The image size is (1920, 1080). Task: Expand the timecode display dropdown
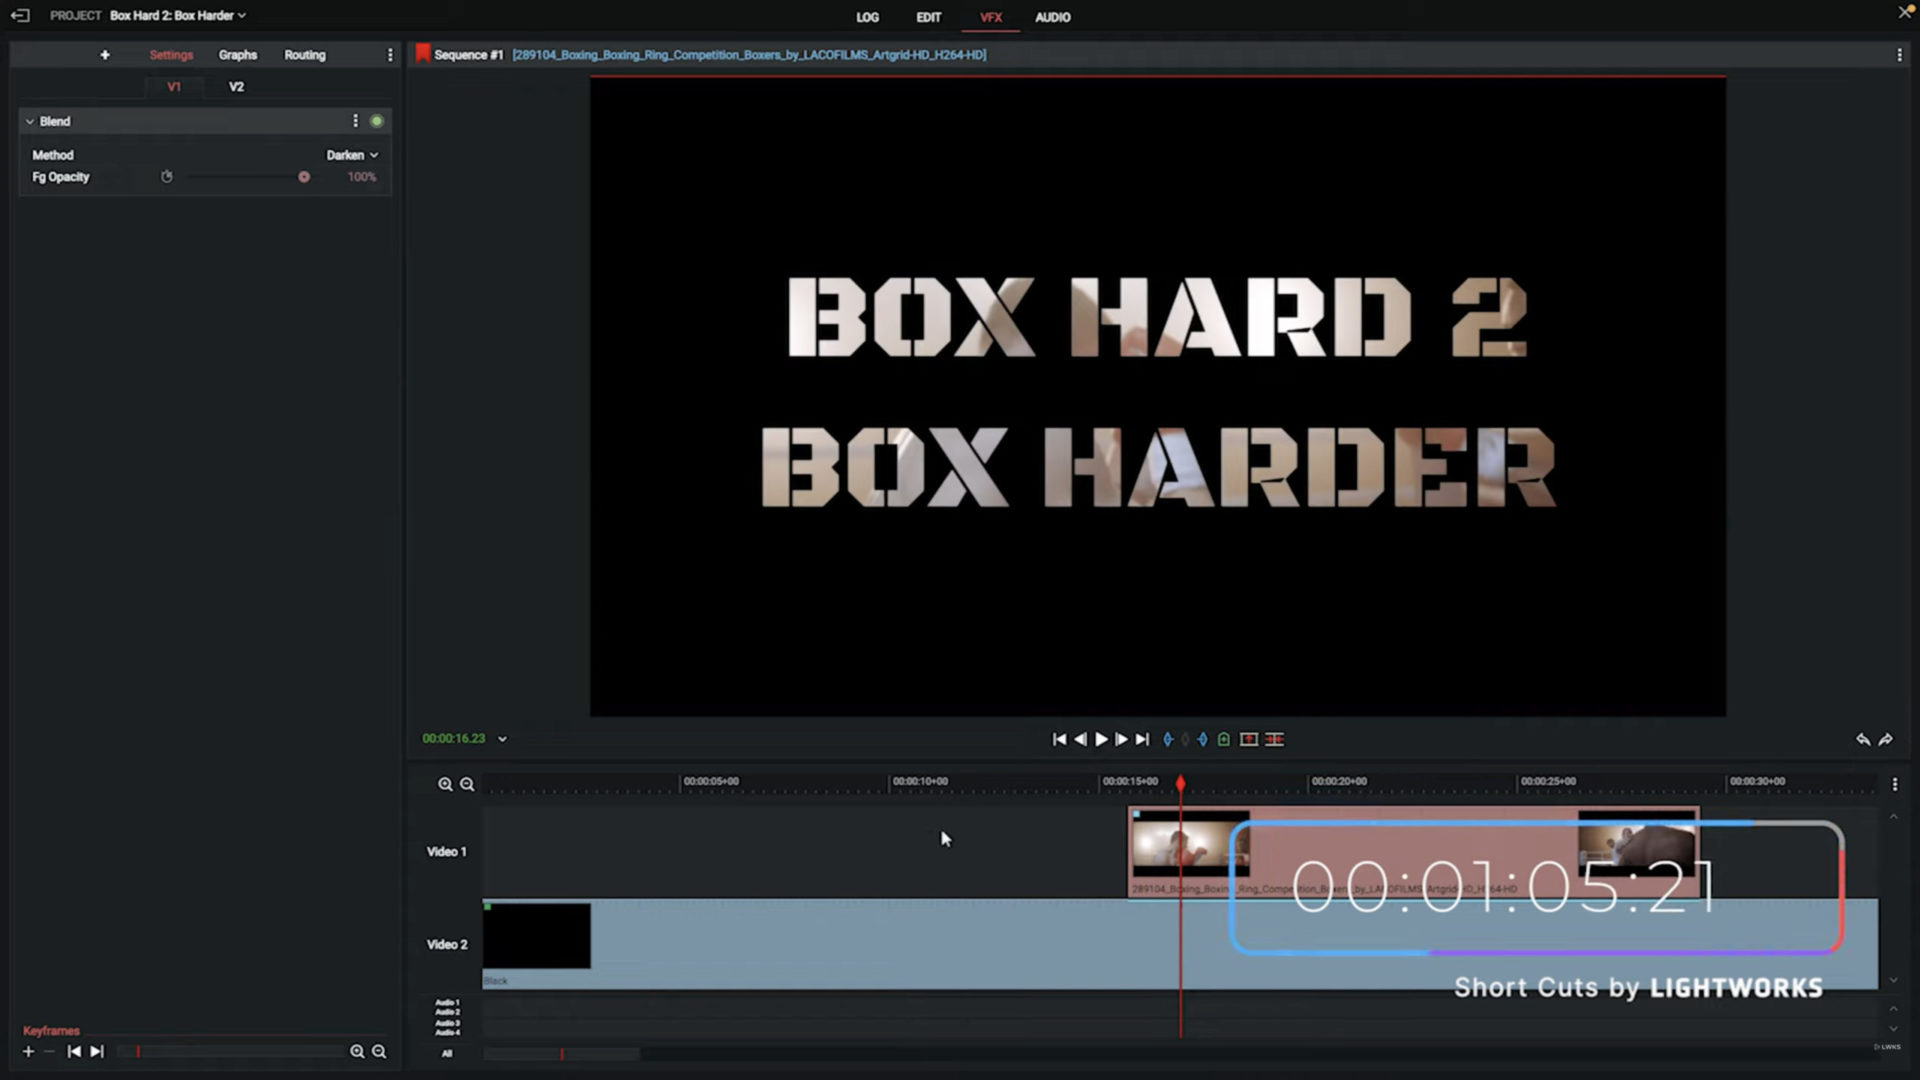coord(500,738)
